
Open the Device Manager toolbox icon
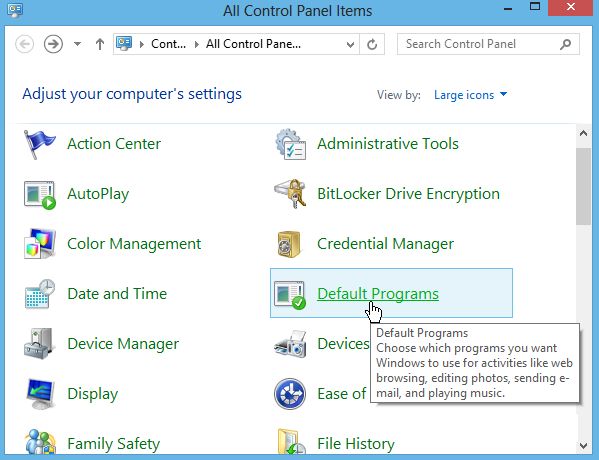(38, 343)
